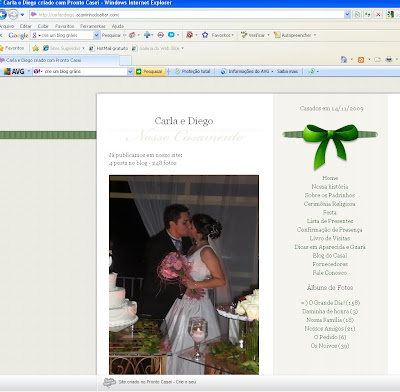400x392 pixels.
Task: Click the AVG logo in the toolbar
Action: (14, 72)
